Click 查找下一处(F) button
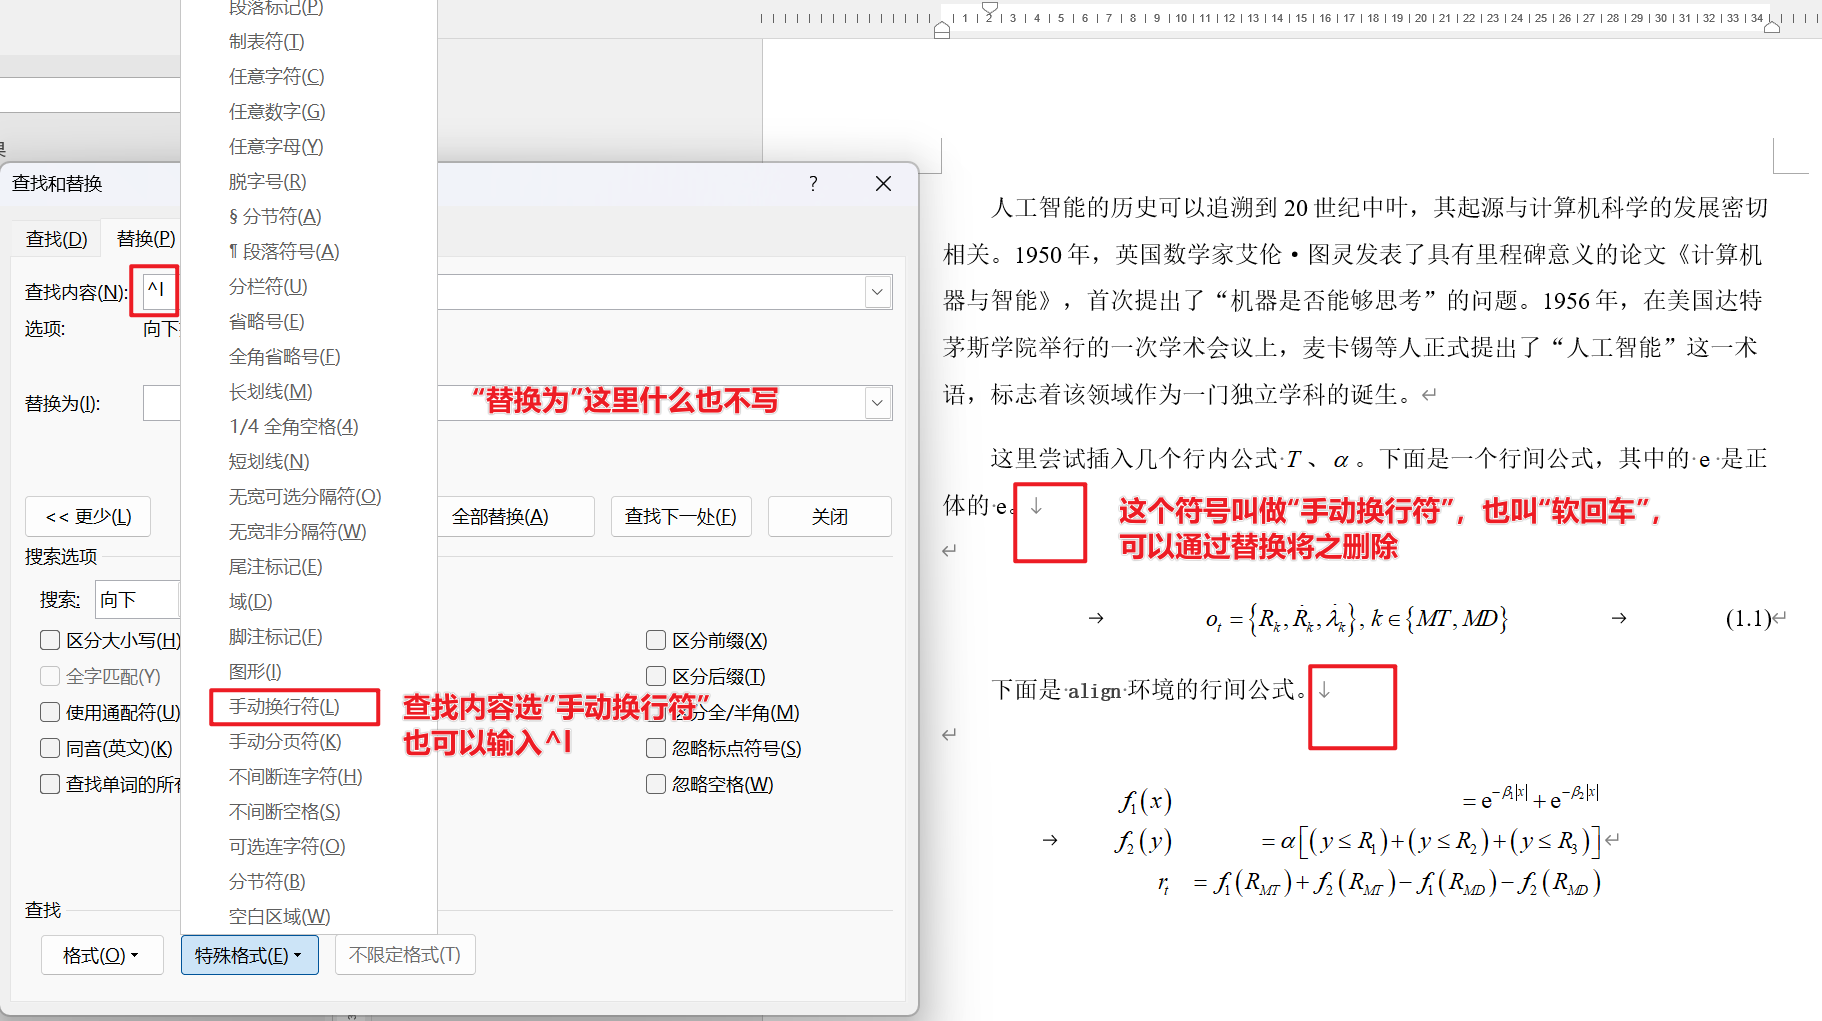The height and width of the screenshot is (1021, 1822). coord(681,517)
